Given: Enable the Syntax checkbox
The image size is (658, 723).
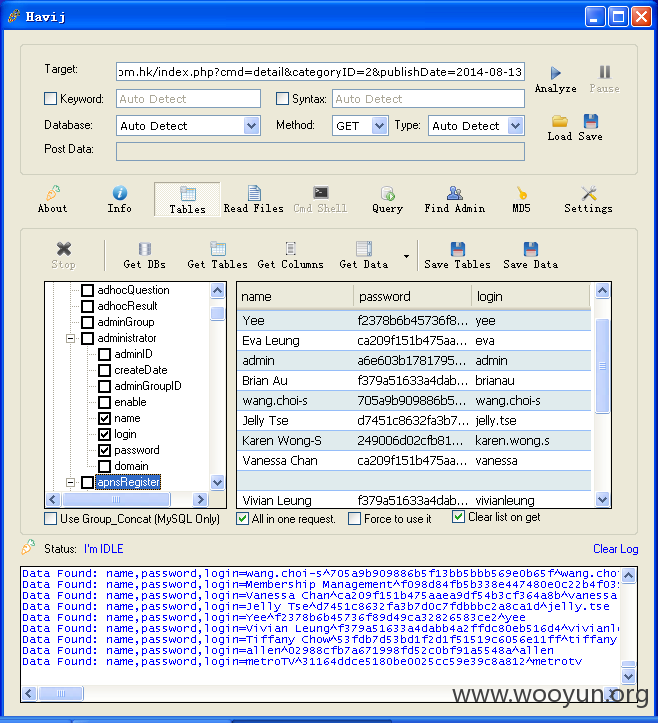Looking at the screenshot, I should (x=282, y=99).
